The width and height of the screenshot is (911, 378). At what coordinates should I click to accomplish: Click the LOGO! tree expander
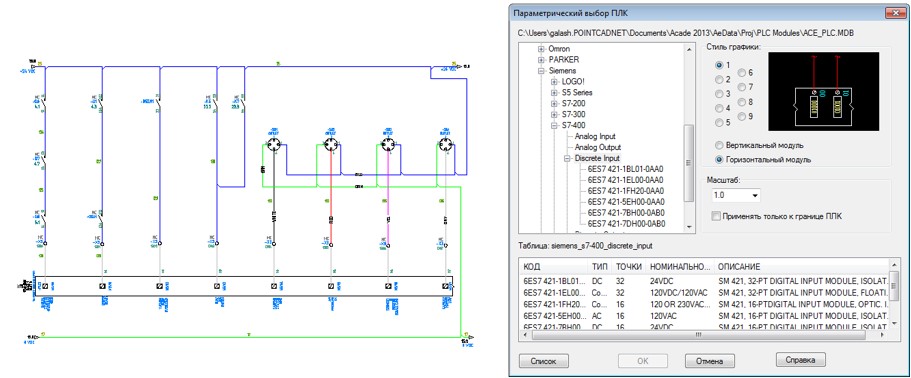click(x=554, y=82)
